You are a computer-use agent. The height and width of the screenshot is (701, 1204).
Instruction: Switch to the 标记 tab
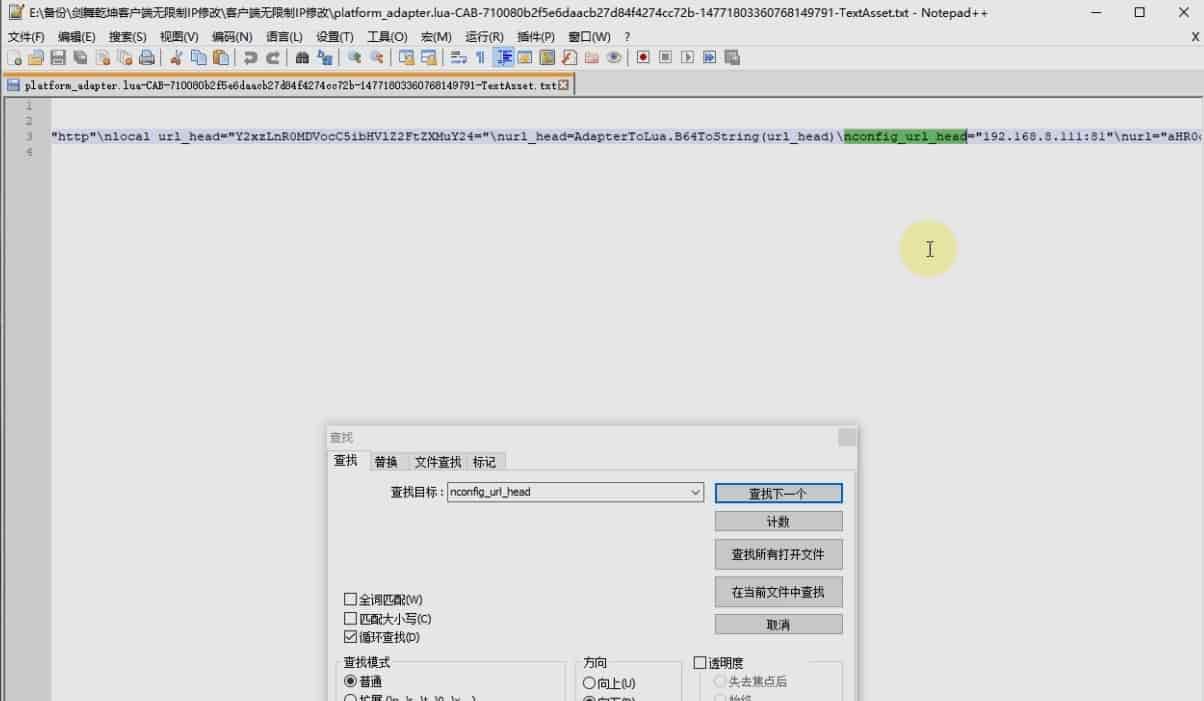click(x=484, y=461)
